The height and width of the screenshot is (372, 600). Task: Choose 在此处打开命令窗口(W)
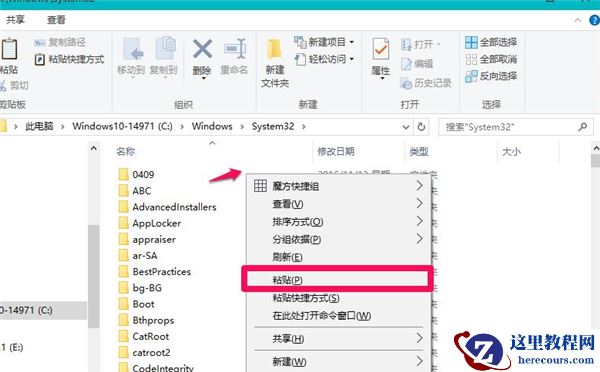tap(338, 315)
